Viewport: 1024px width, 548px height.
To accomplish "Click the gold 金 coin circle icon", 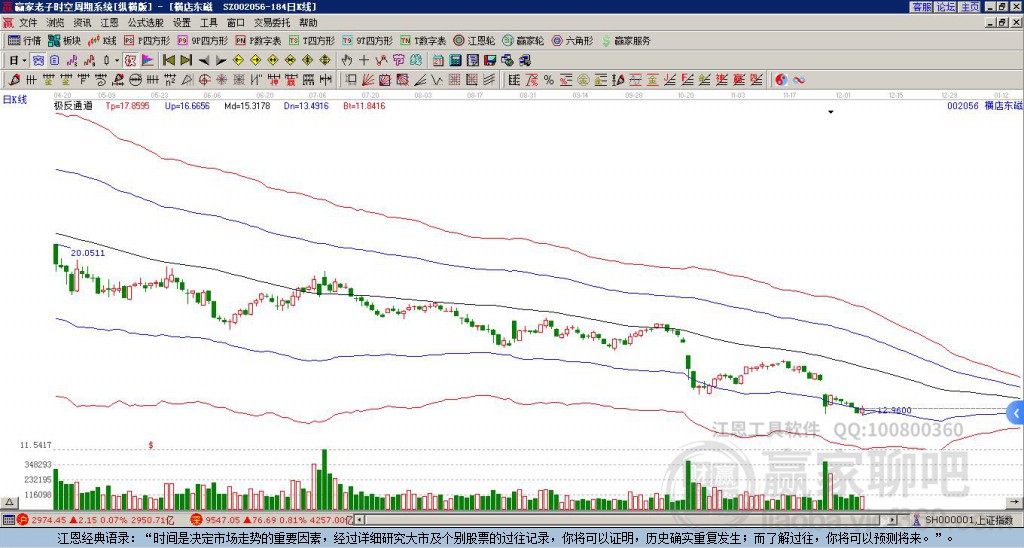I will (583, 80).
